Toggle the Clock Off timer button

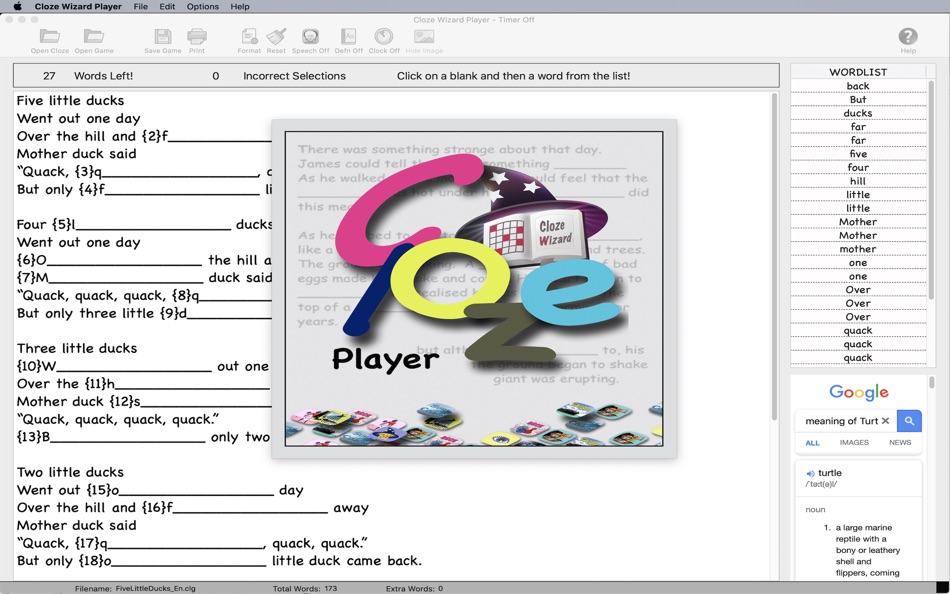click(x=384, y=41)
